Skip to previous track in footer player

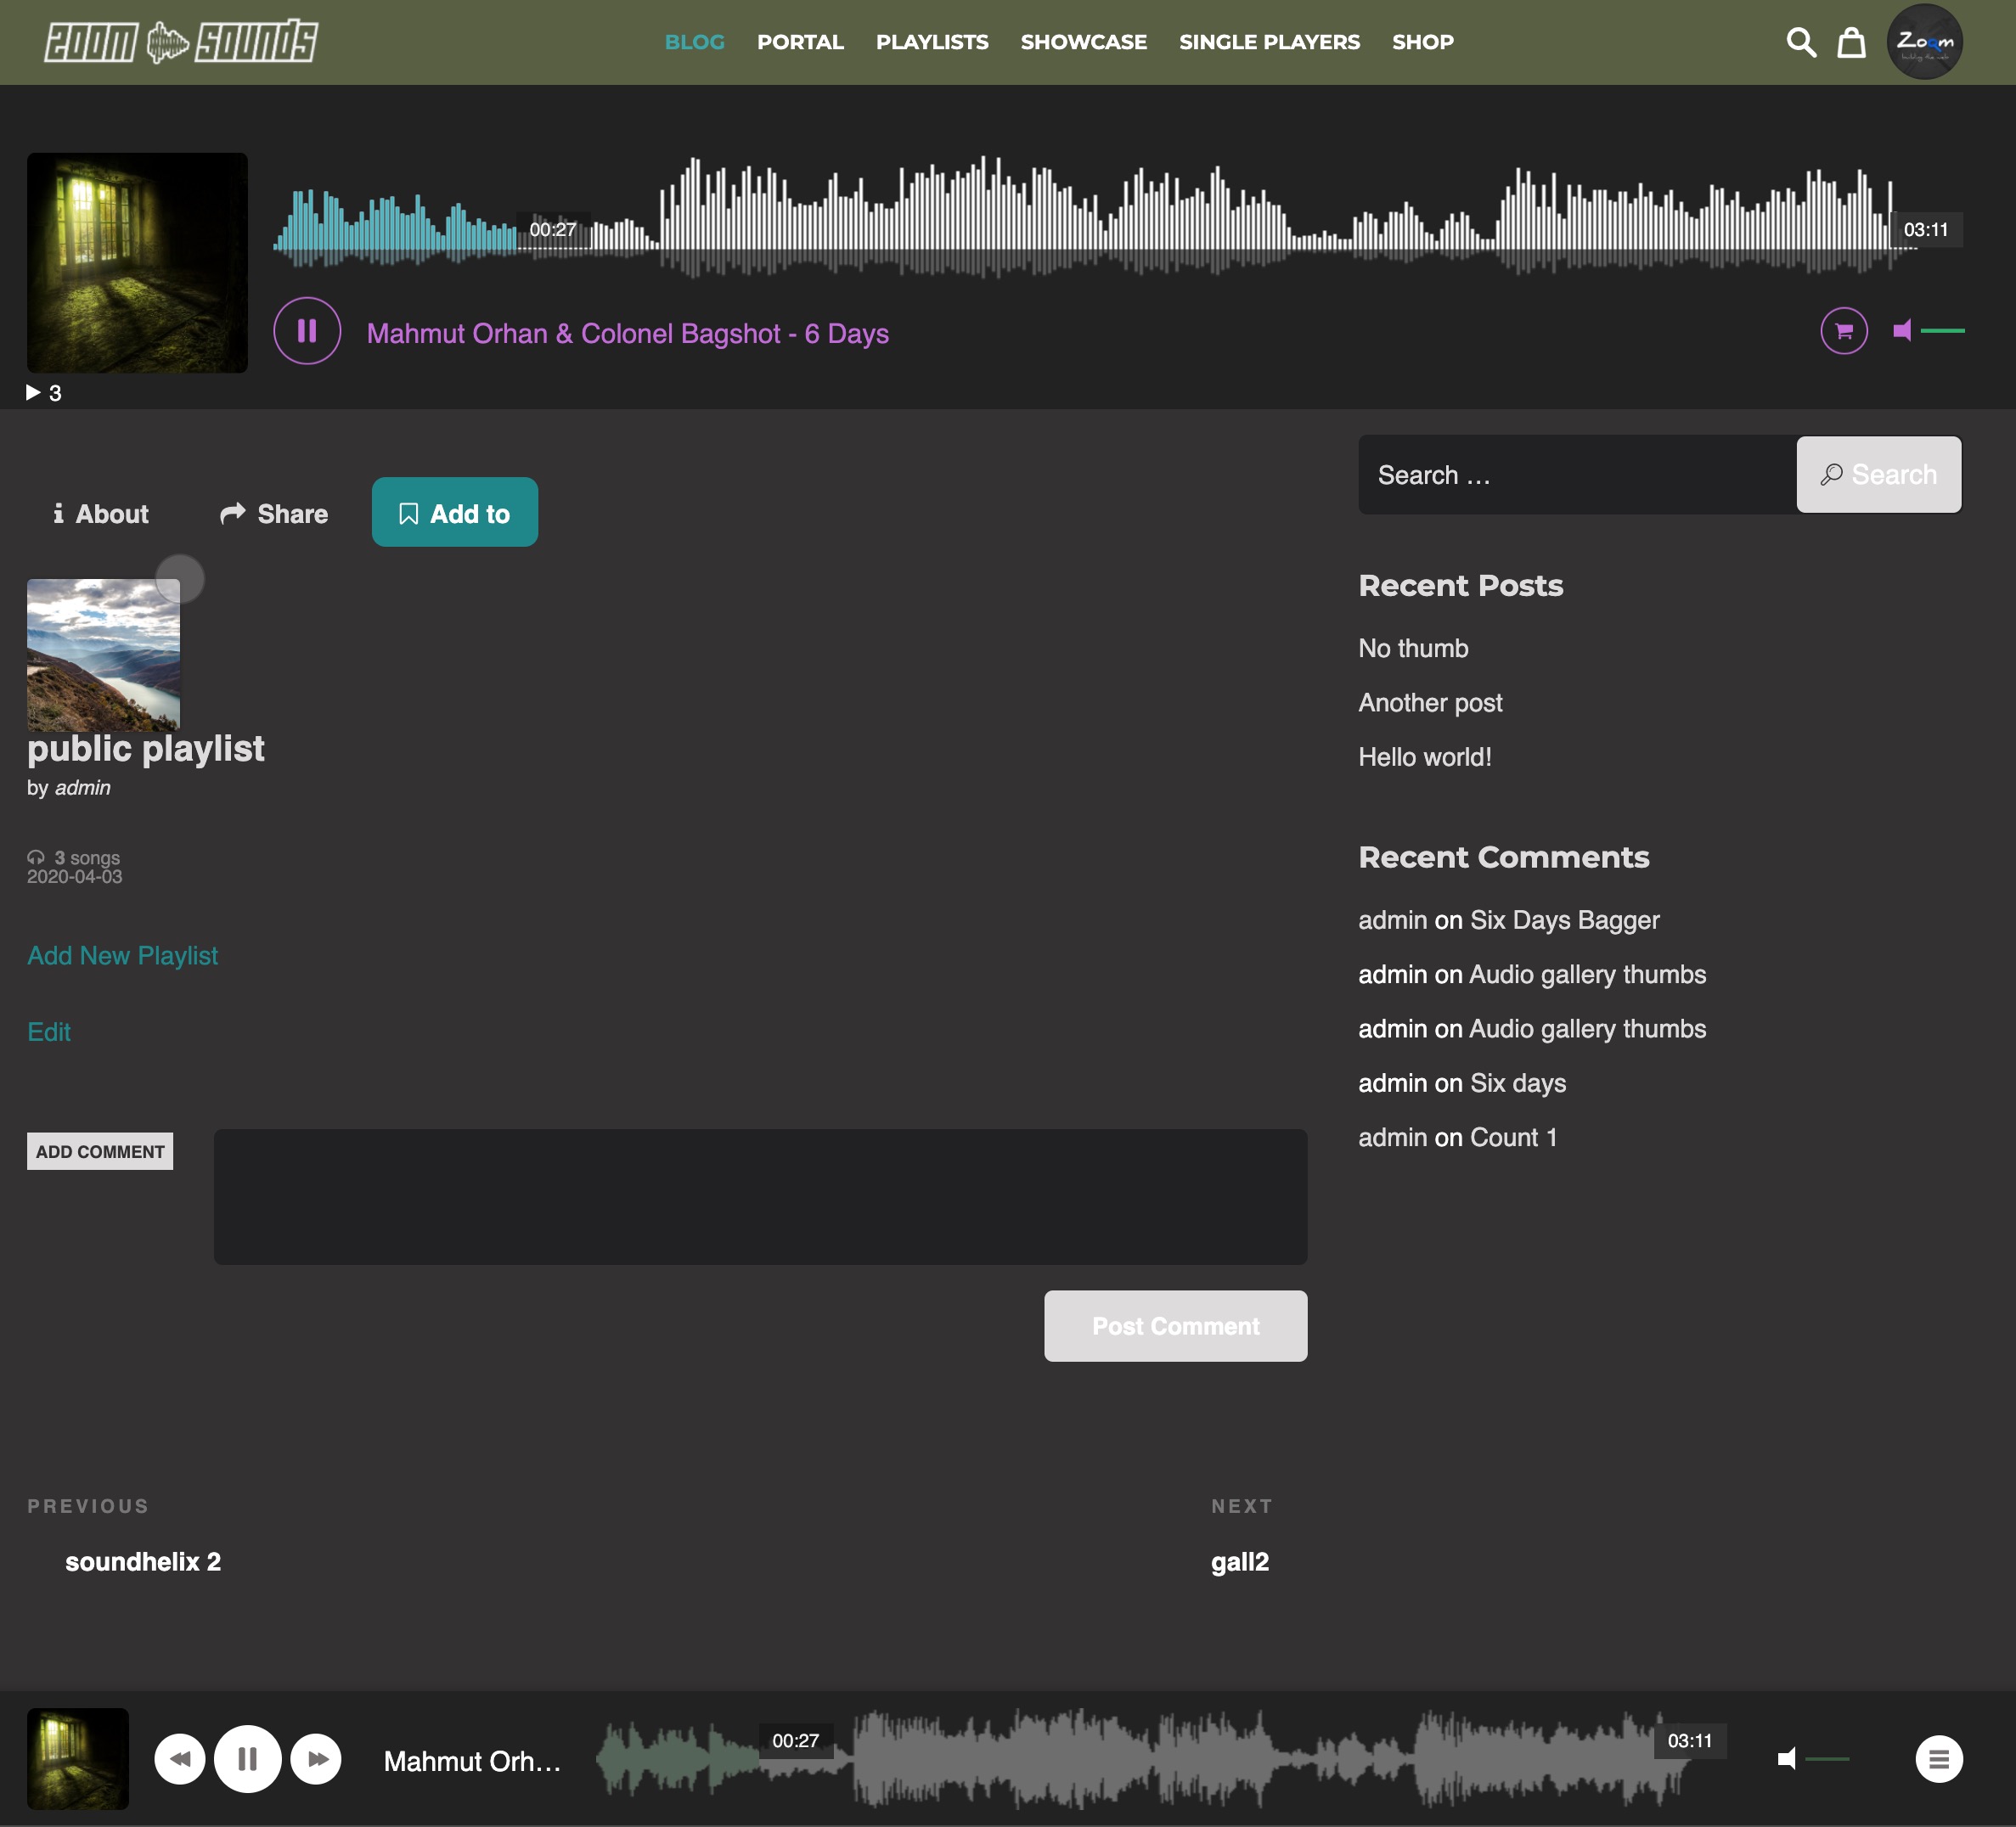point(180,1759)
